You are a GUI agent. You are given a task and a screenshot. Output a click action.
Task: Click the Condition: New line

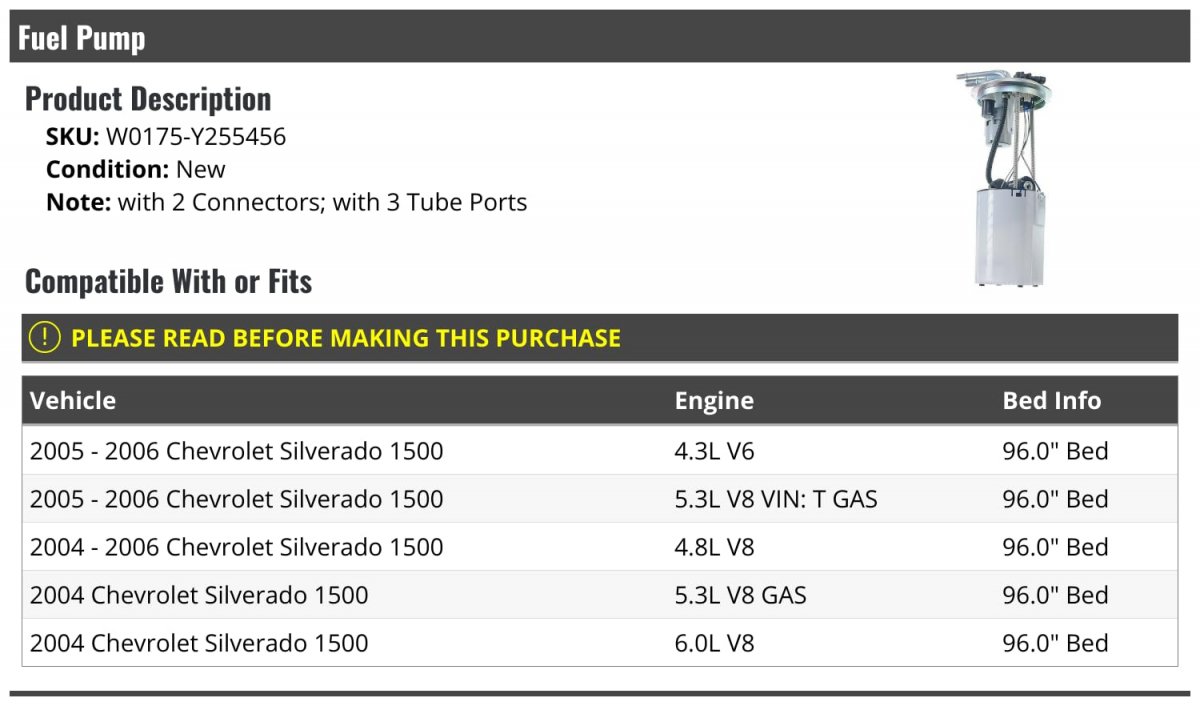click(x=136, y=169)
